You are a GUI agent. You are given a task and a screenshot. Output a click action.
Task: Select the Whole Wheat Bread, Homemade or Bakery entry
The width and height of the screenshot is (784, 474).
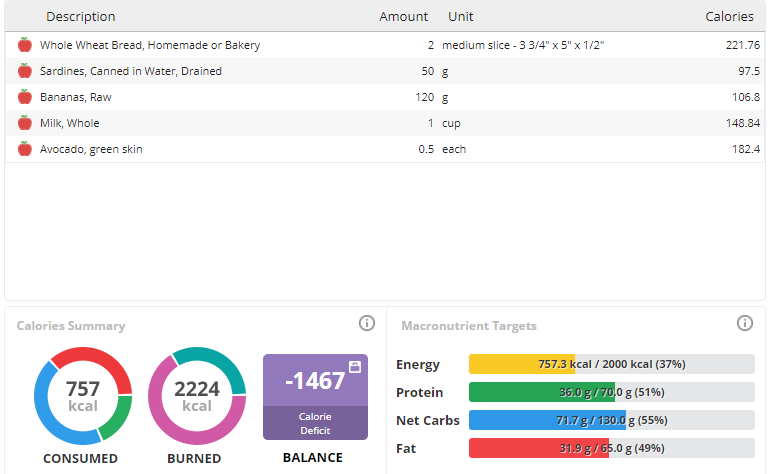150,45
